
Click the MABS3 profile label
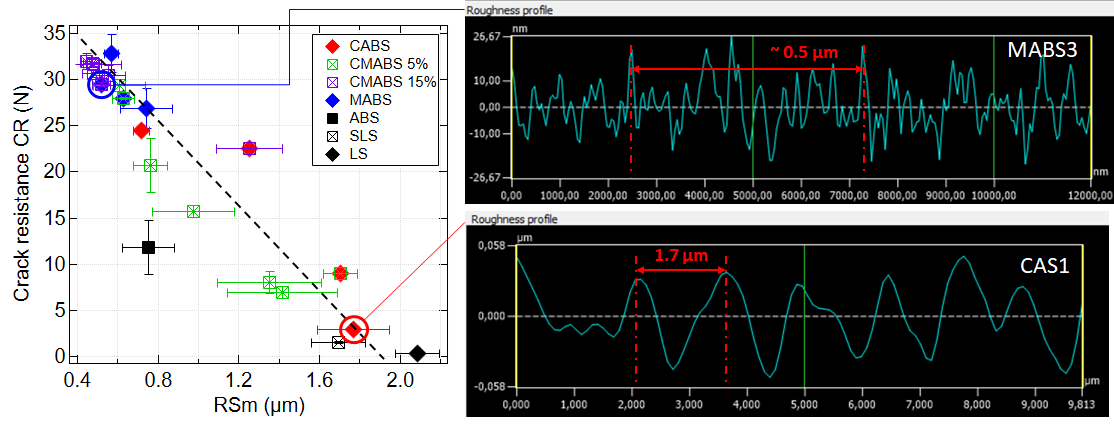click(x=1040, y=49)
